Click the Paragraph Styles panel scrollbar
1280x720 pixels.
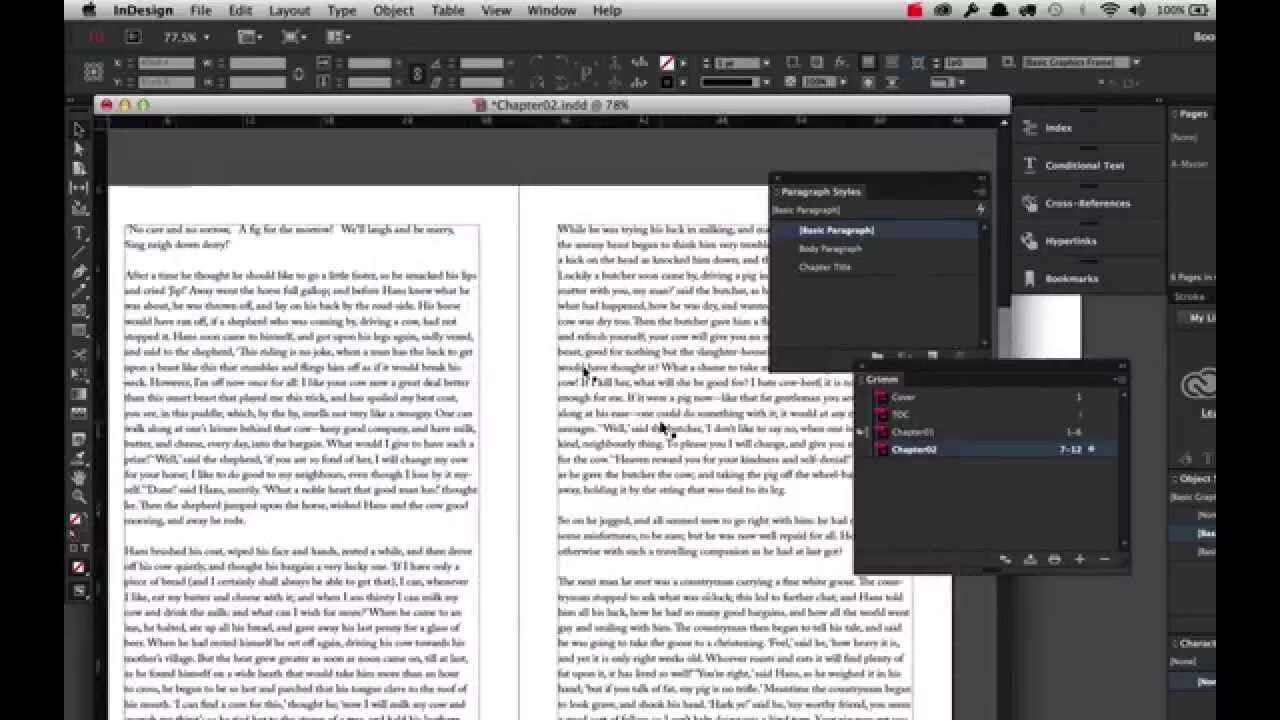point(983,285)
